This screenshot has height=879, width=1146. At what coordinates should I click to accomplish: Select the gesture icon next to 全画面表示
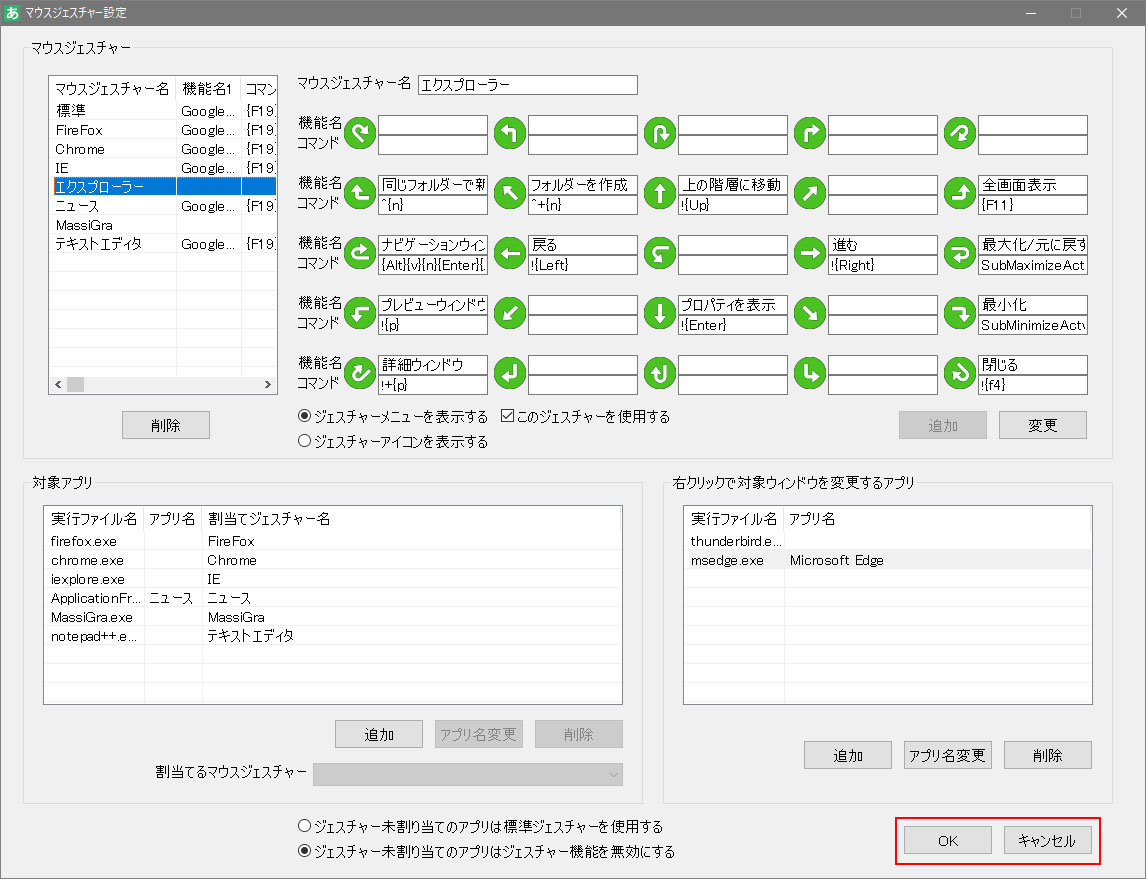point(959,194)
